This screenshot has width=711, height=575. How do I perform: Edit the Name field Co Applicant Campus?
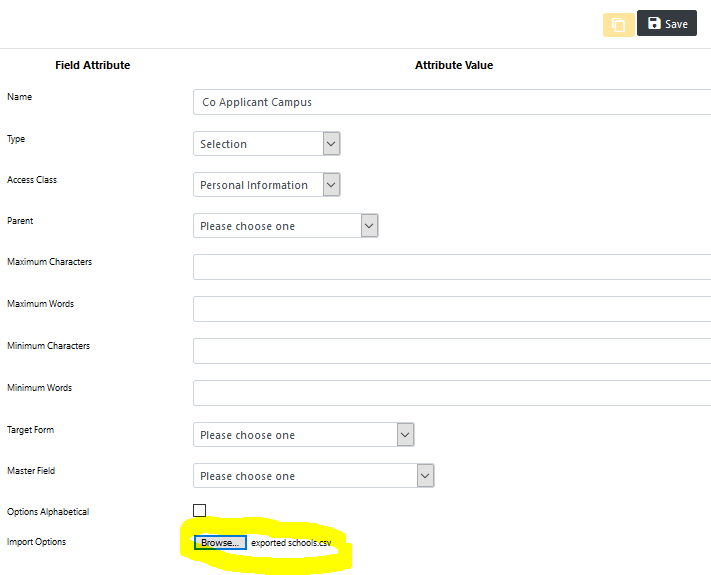(452, 102)
